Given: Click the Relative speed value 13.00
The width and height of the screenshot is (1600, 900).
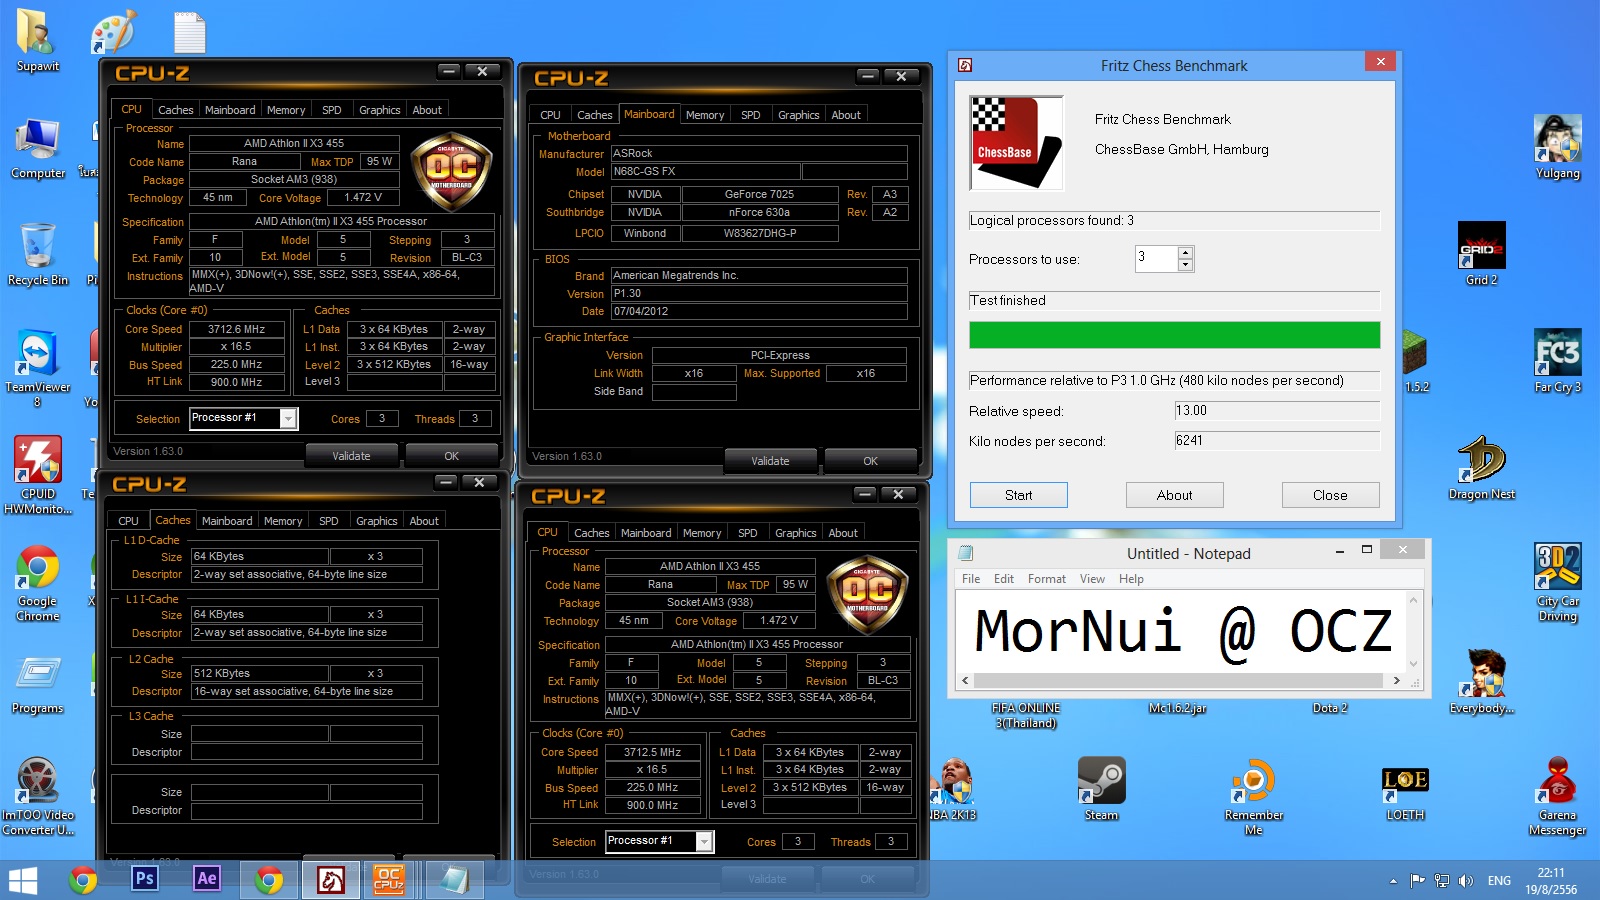Looking at the screenshot, I should pyautogui.click(x=1277, y=411).
